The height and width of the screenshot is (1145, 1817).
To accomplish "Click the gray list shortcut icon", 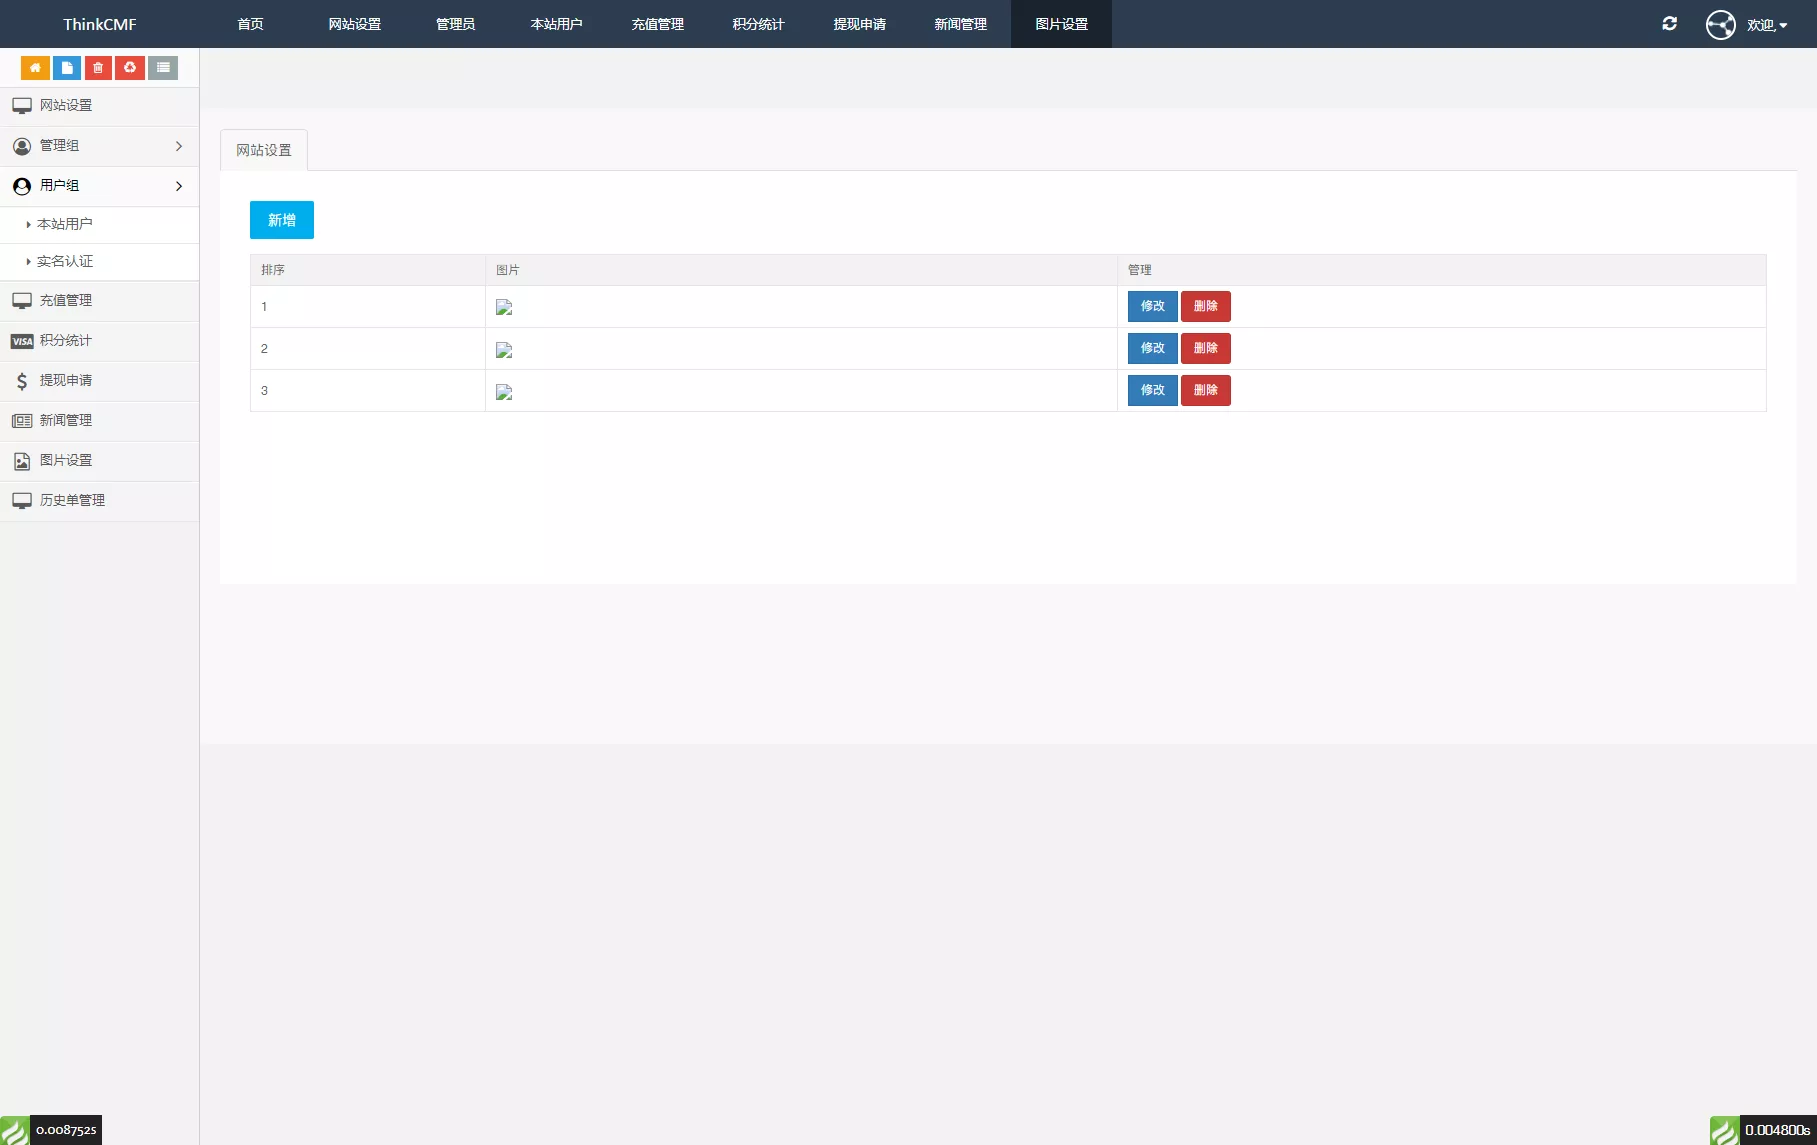I will 163,68.
